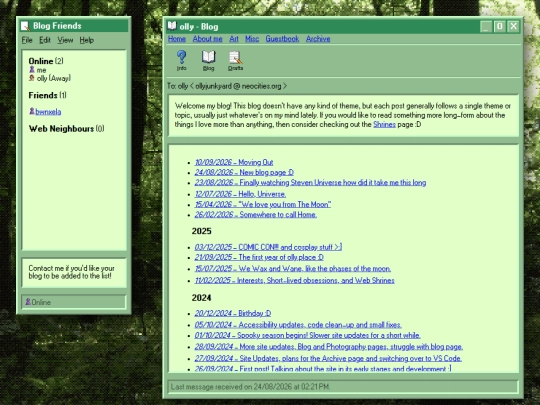540x405 pixels.
Task: Click the 'Contact me' note in Blog Friends
Action: pyautogui.click(x=72, y=272)
